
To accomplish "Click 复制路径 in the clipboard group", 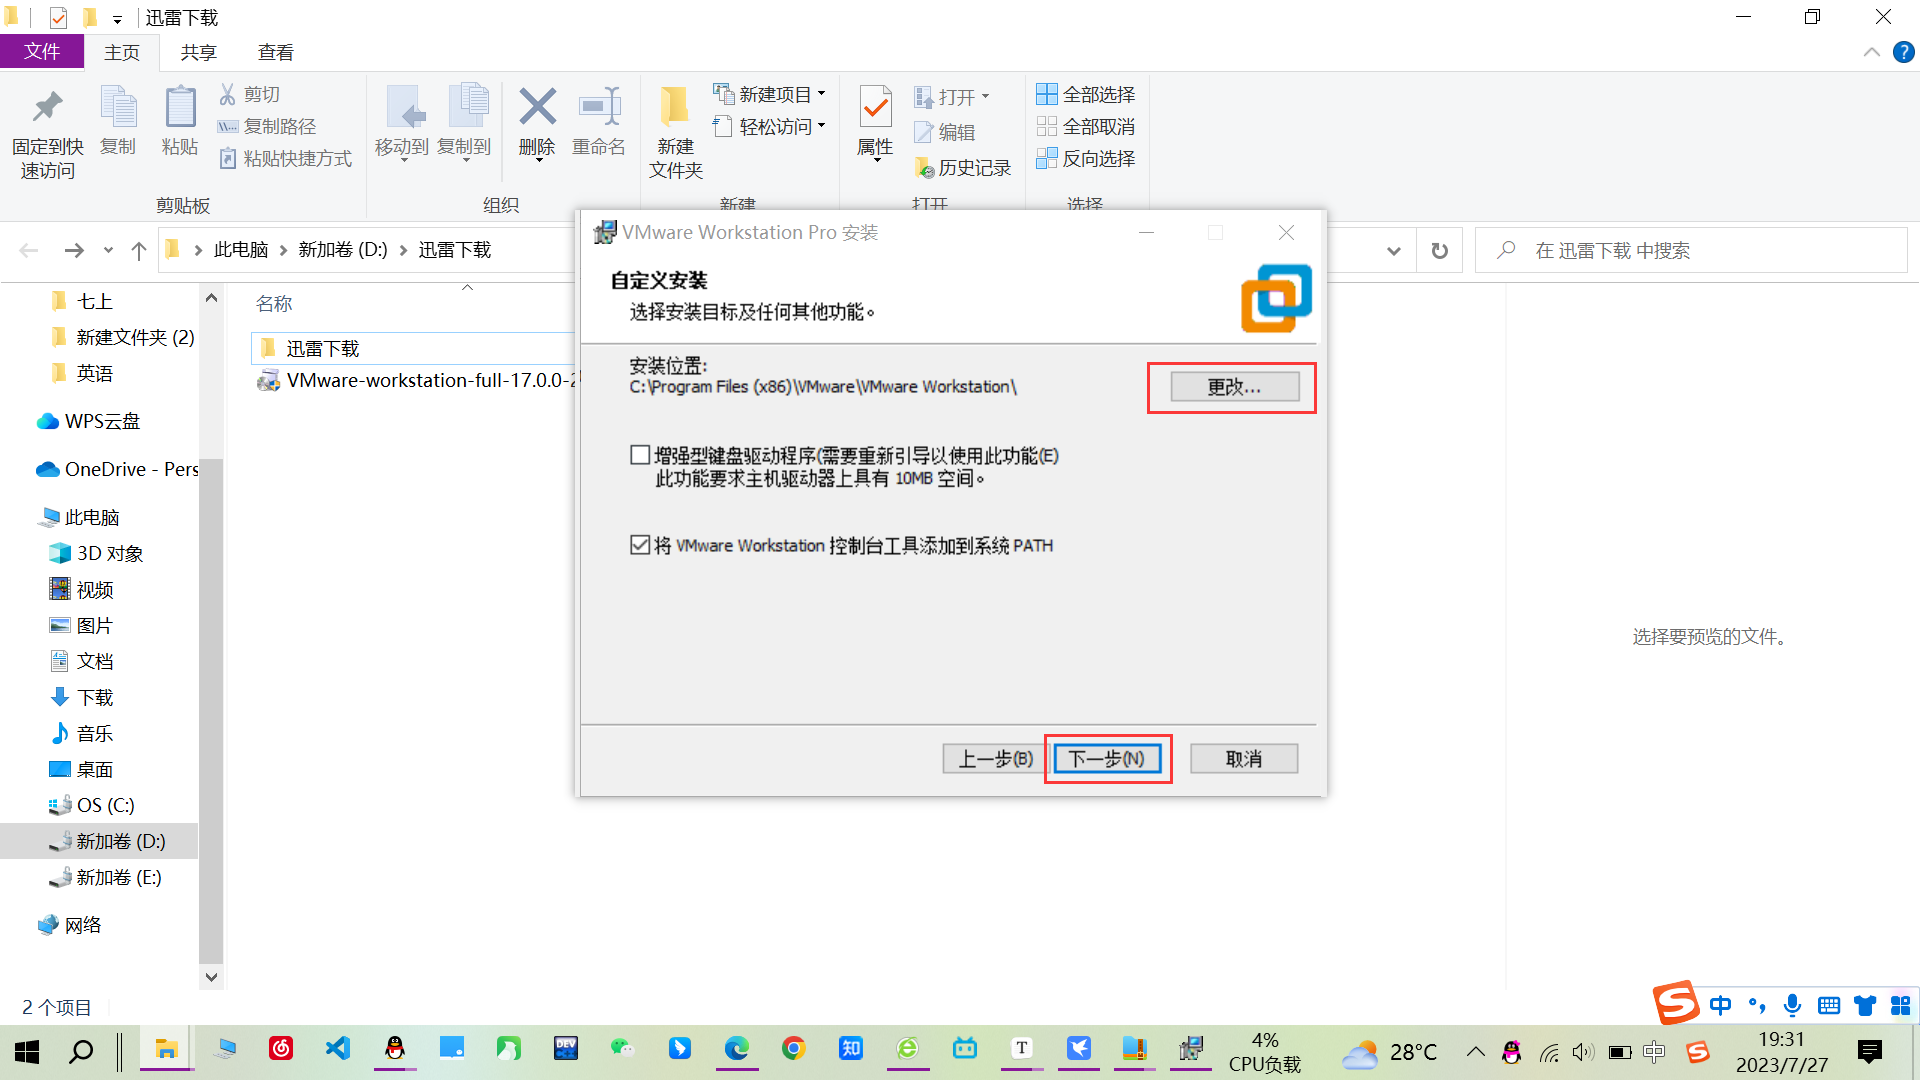I will click(x=267, y=126).
